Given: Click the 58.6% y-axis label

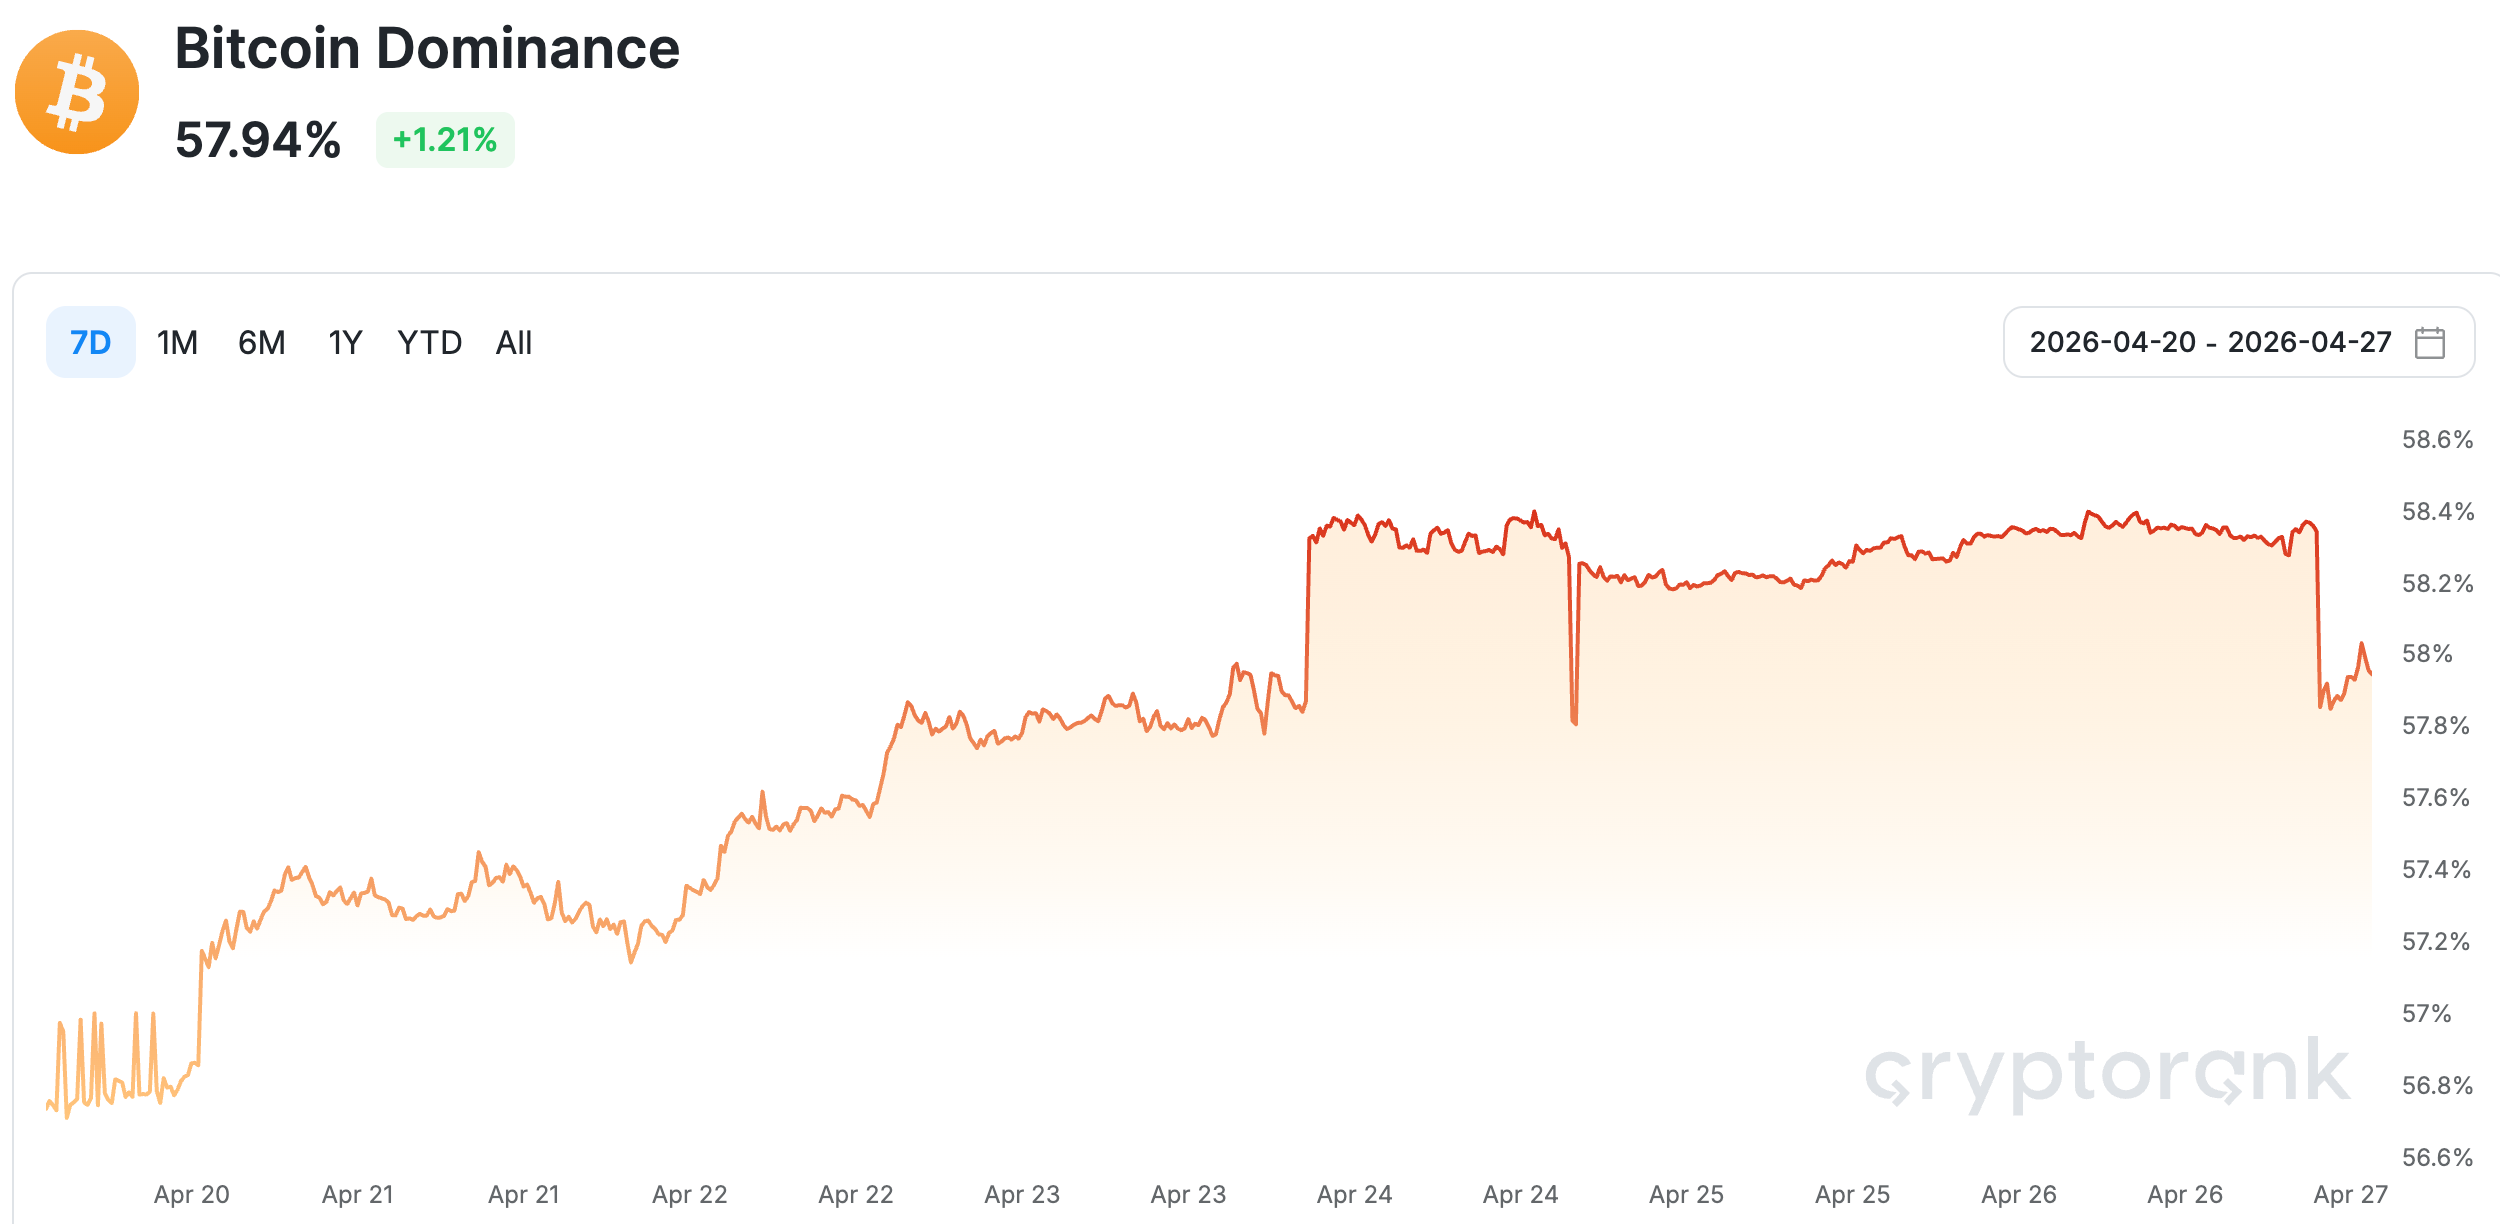Looking at the screenshot, I should point(2437,440).
